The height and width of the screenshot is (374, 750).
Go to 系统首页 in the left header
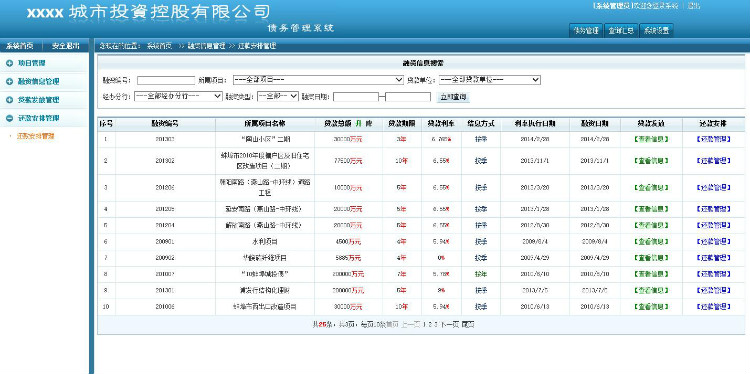tap(20, 46)
